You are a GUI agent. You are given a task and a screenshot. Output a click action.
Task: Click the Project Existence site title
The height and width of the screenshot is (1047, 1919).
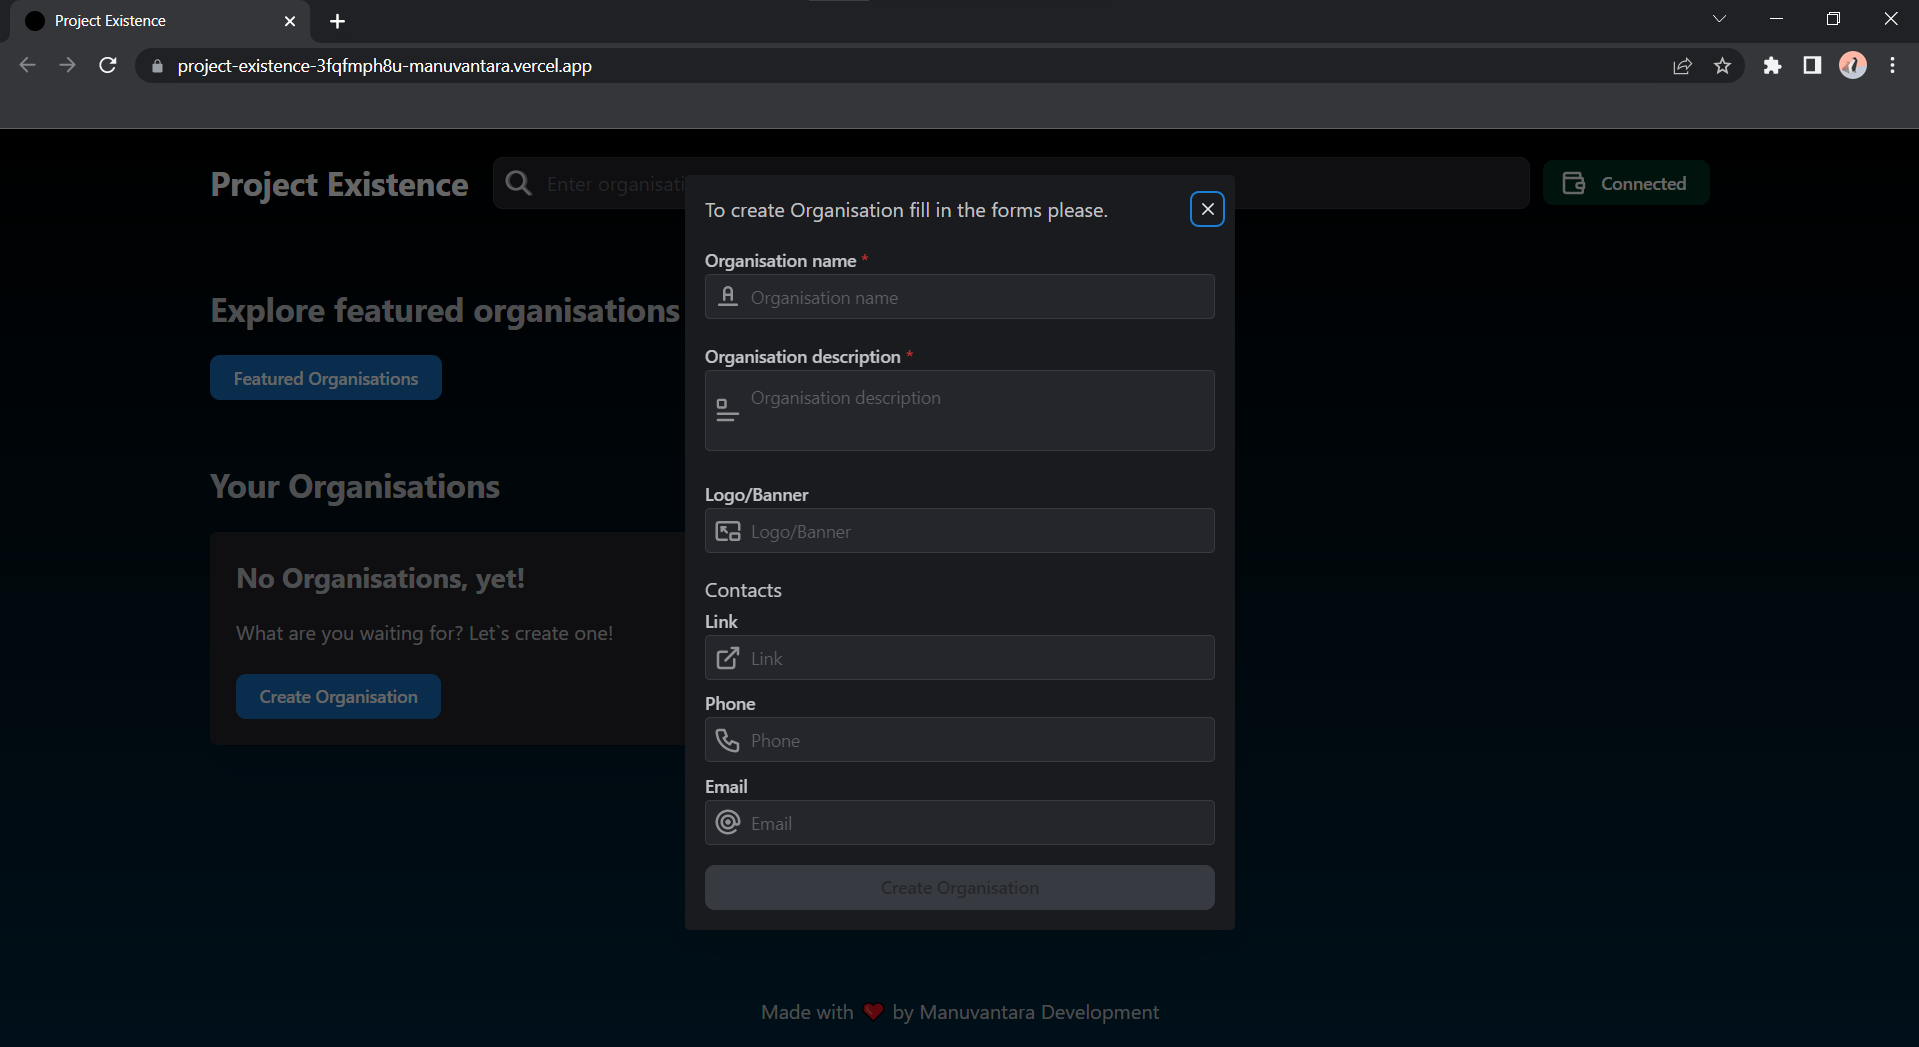click(x=339, y=185)
